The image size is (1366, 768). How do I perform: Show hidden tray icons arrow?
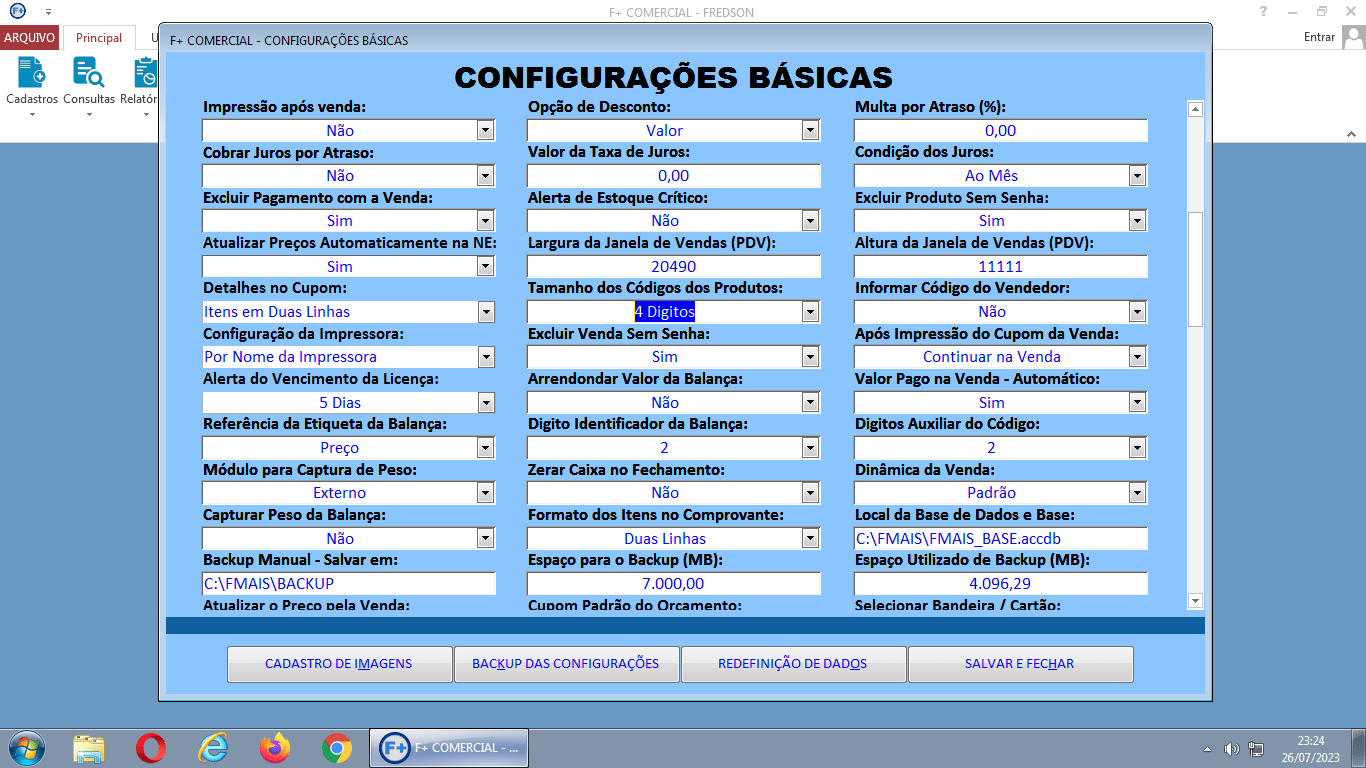pyautogui.click(x=1208, y=749)
